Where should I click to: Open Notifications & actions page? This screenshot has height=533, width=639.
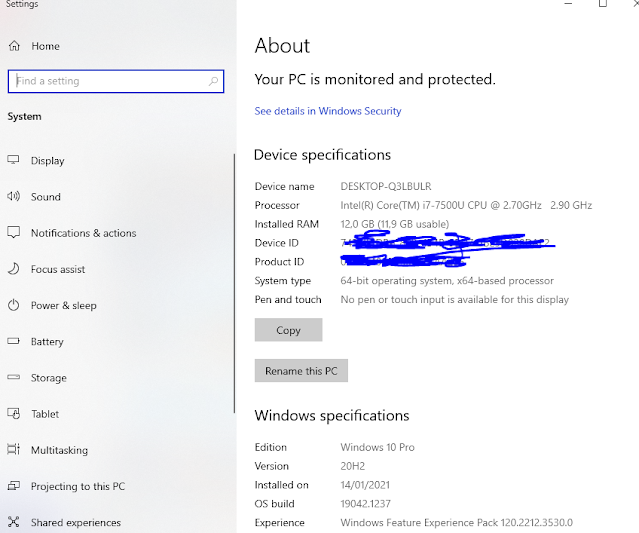pyautogui.click(x=84, y=233)
